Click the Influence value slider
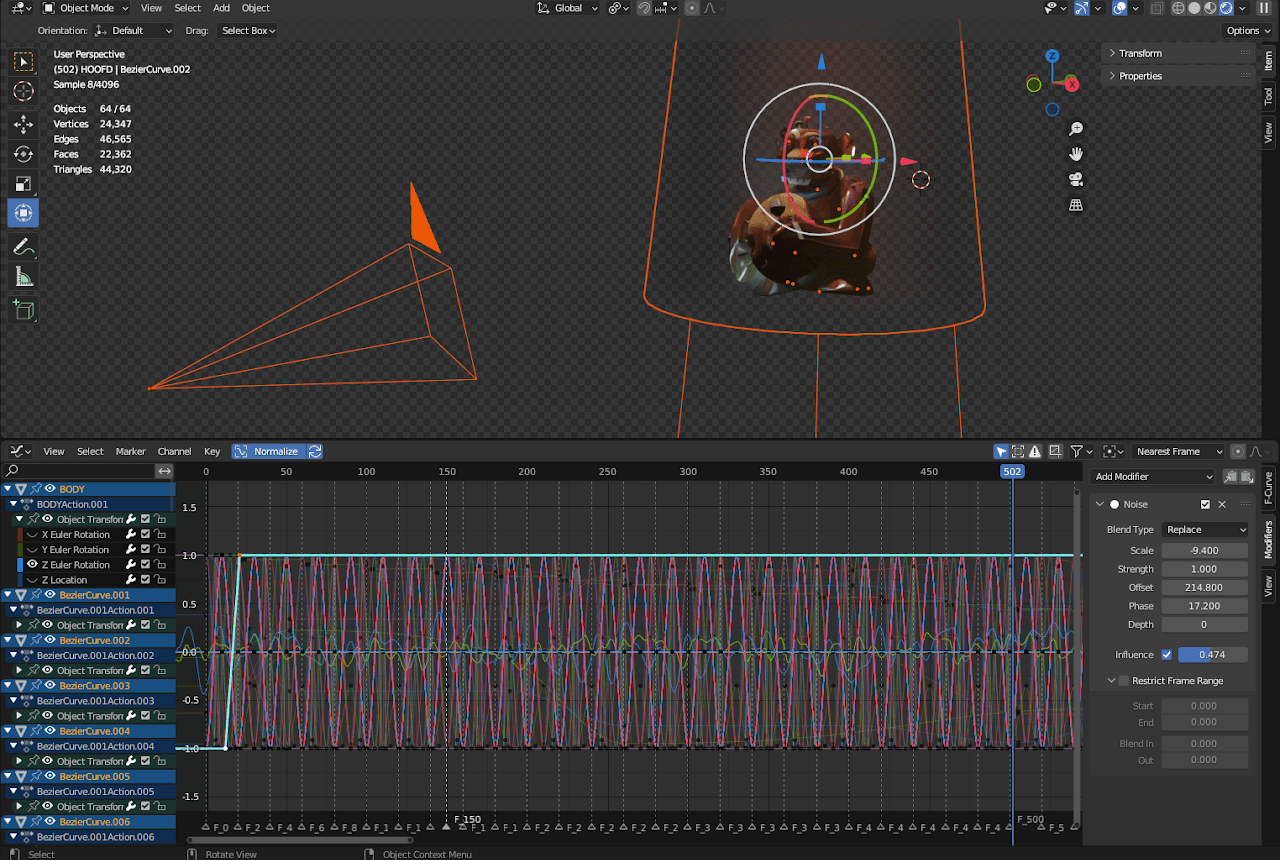 [1212, 655]
